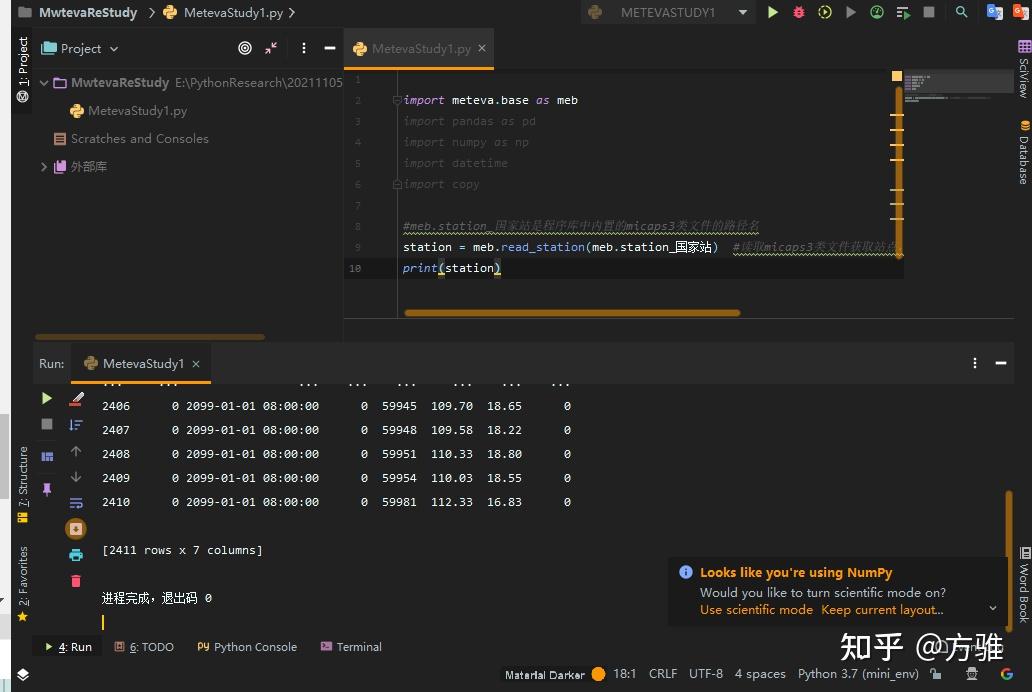
Task: Switch to the Python Console tab
Action: click(247, 647)
